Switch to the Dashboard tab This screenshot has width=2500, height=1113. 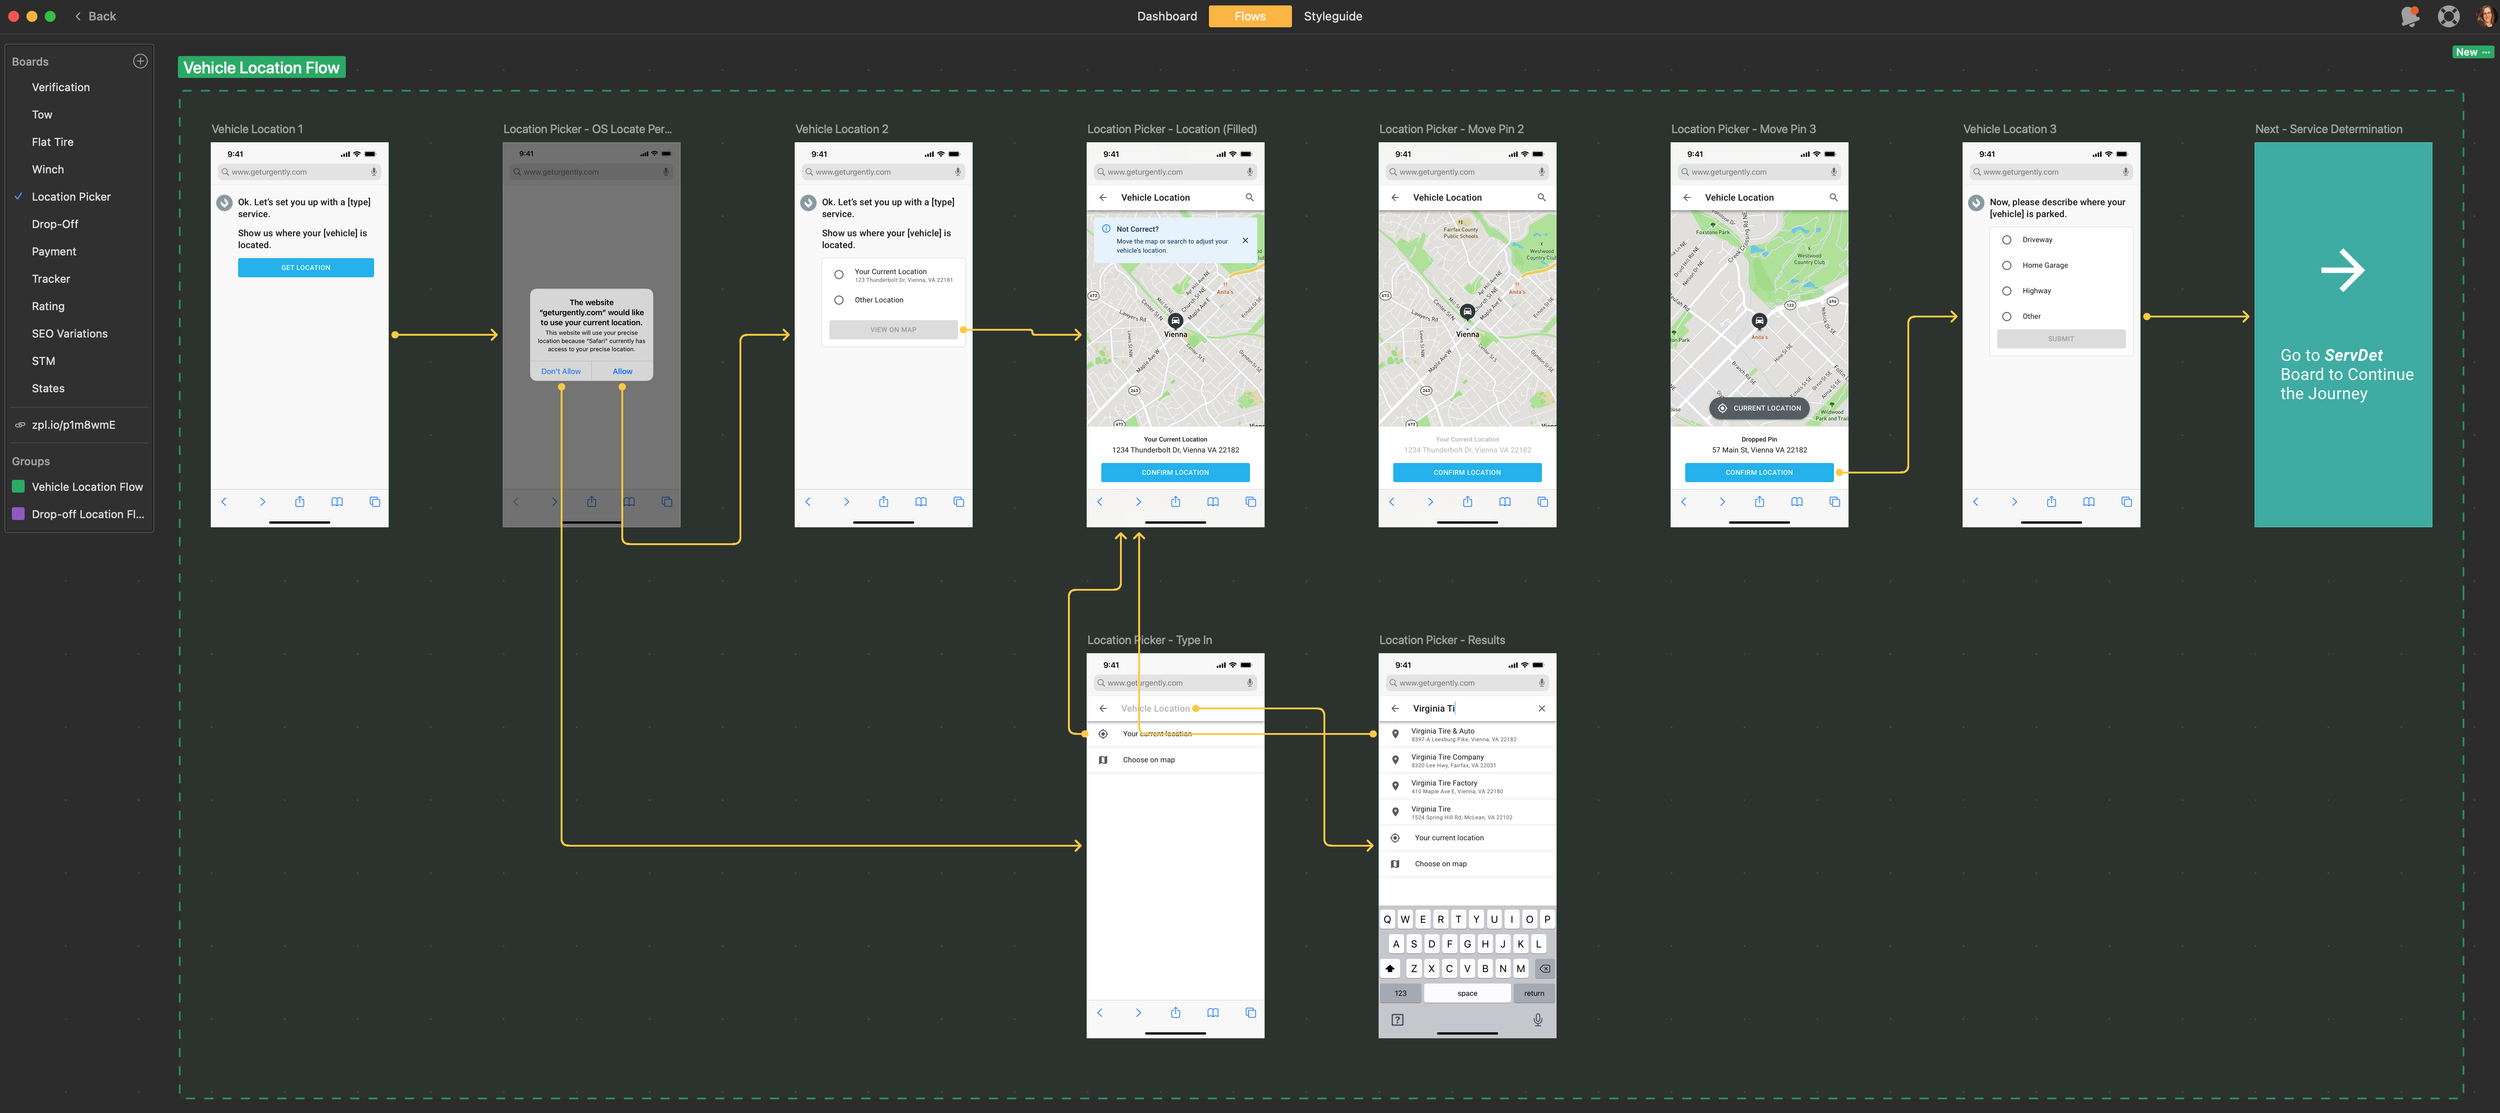click(x=1166, y=16)
